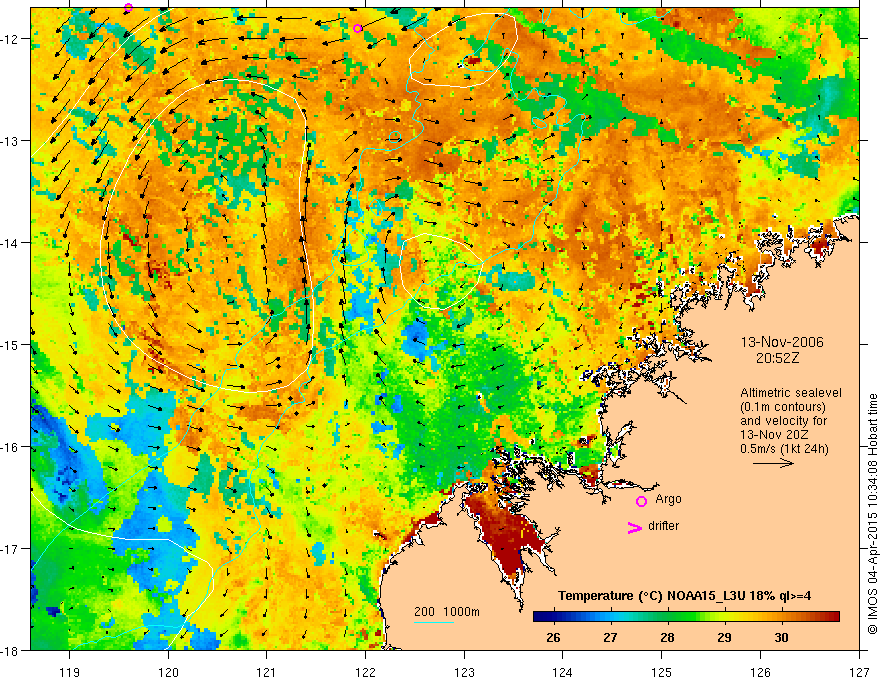Click the longitude axis label '122'
880x680 pixels.
point(365,672)
